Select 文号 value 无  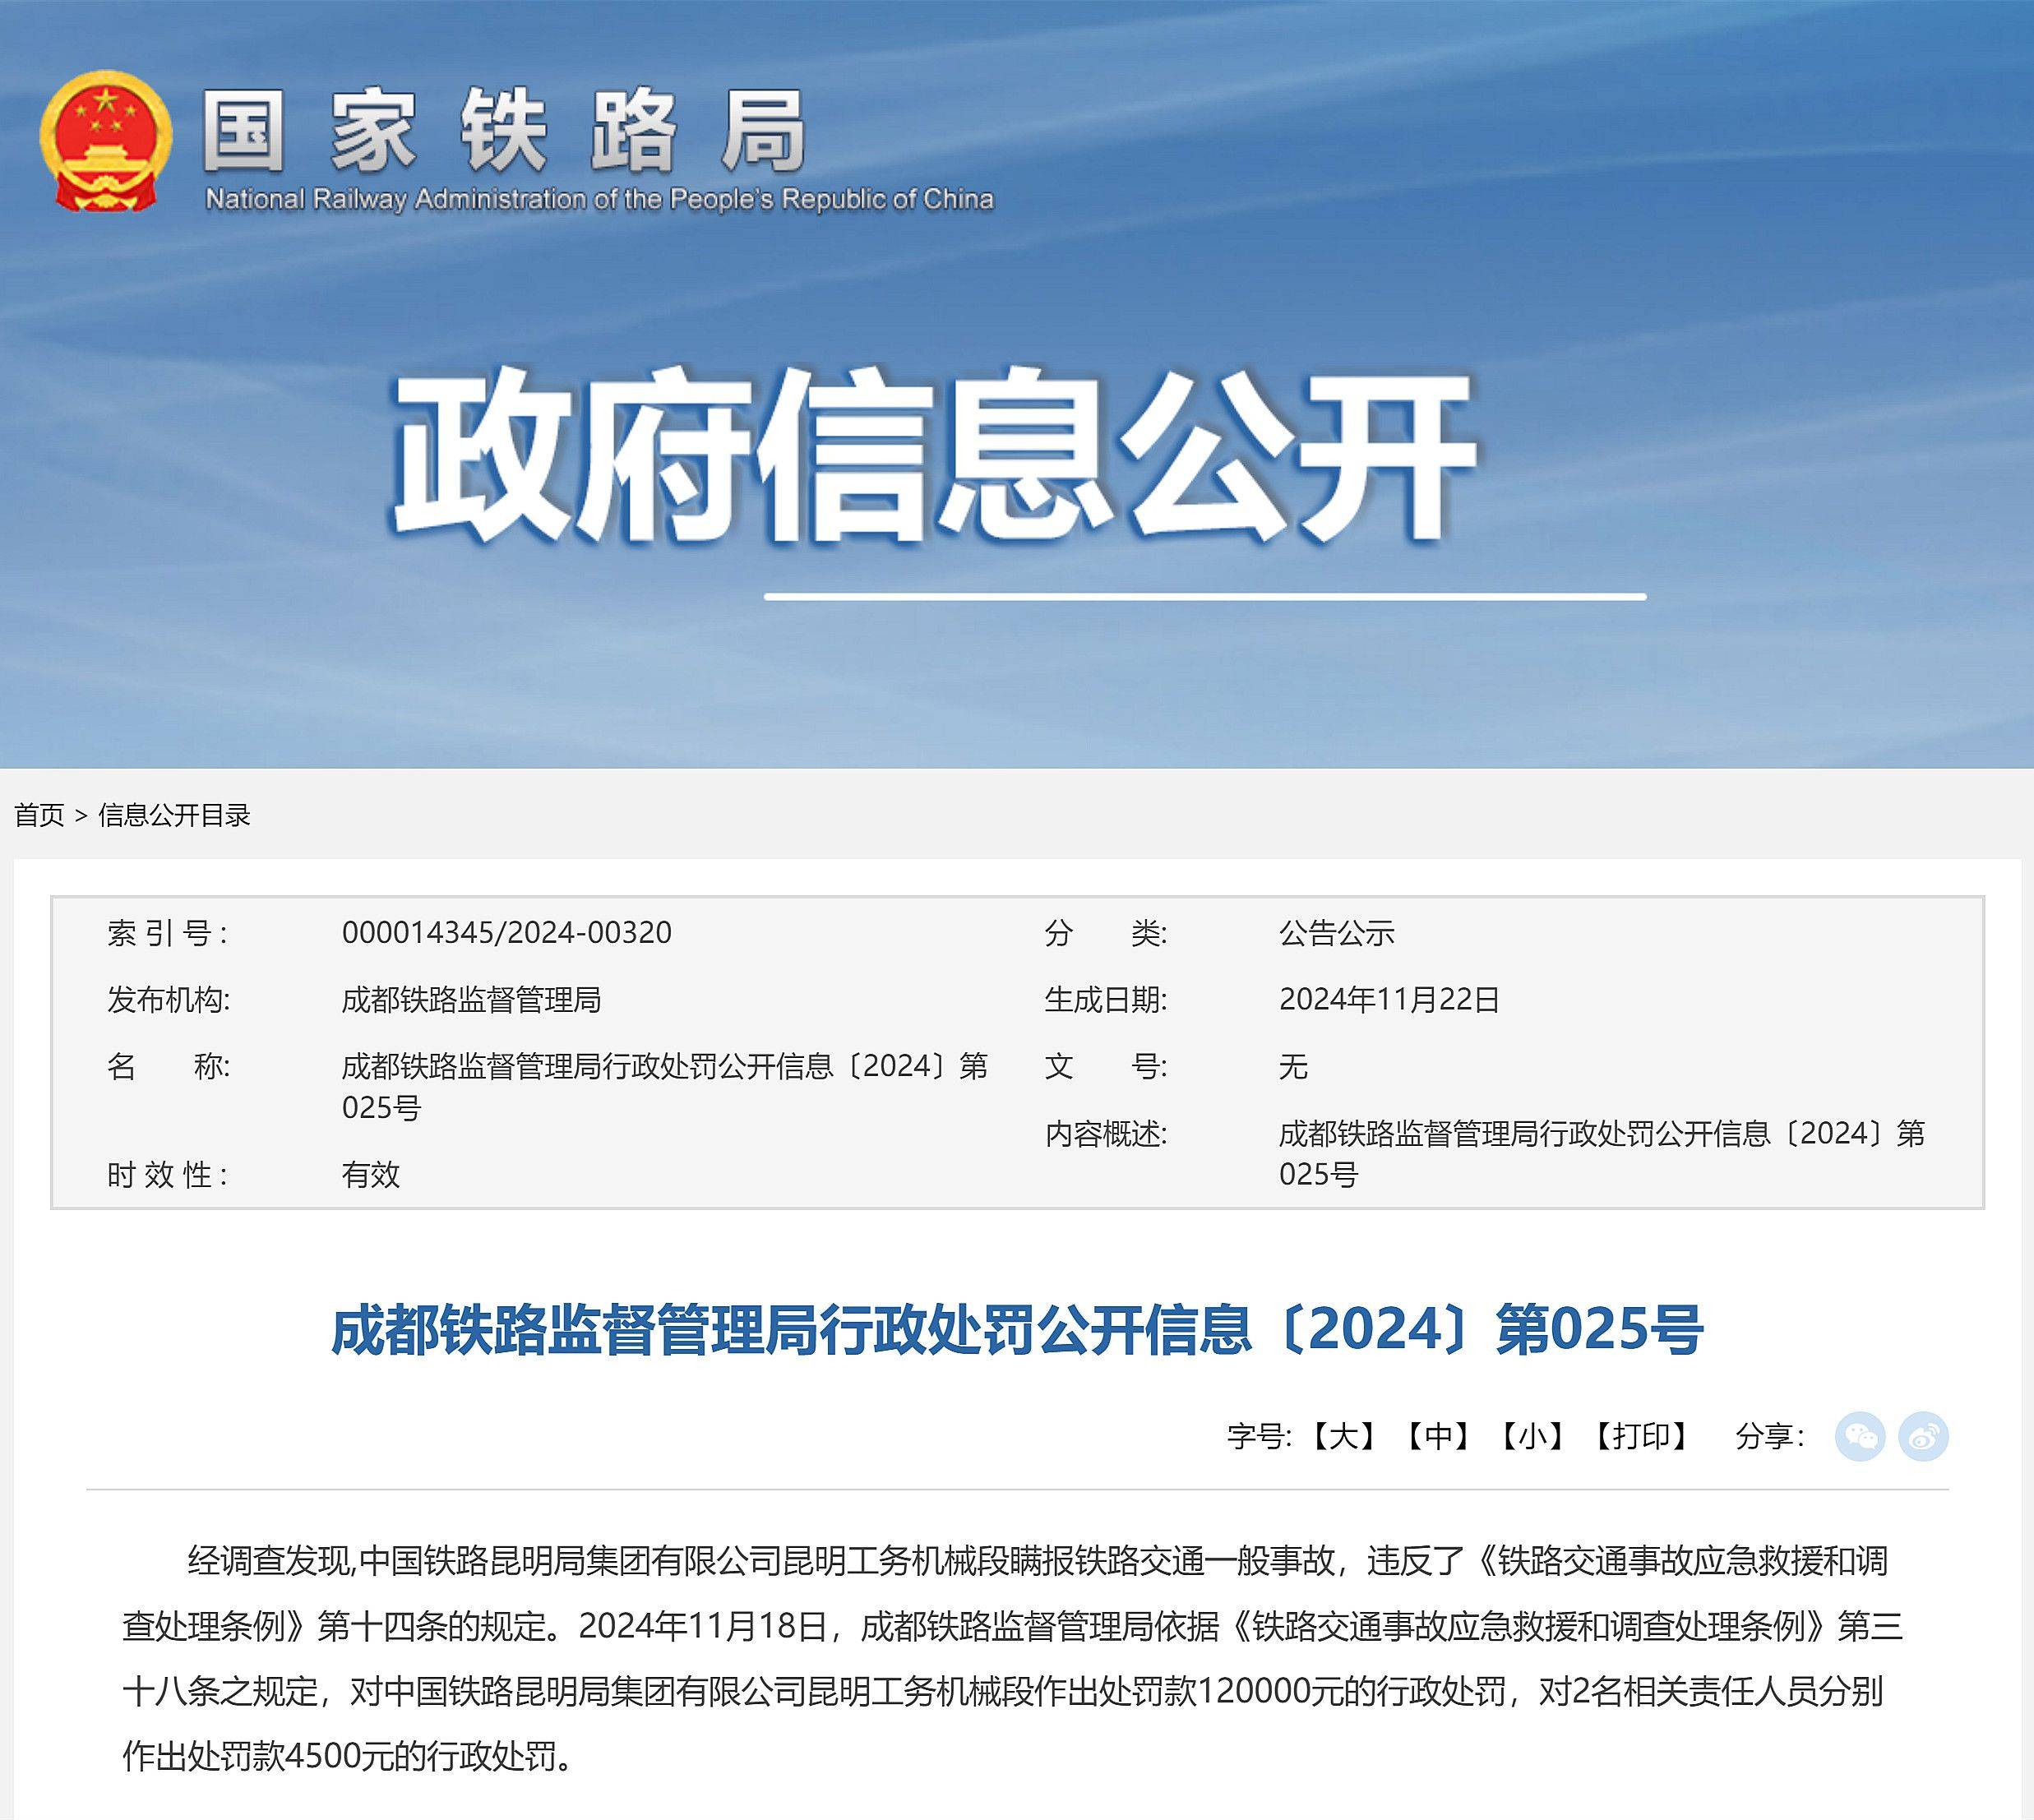[1293, 1067]
